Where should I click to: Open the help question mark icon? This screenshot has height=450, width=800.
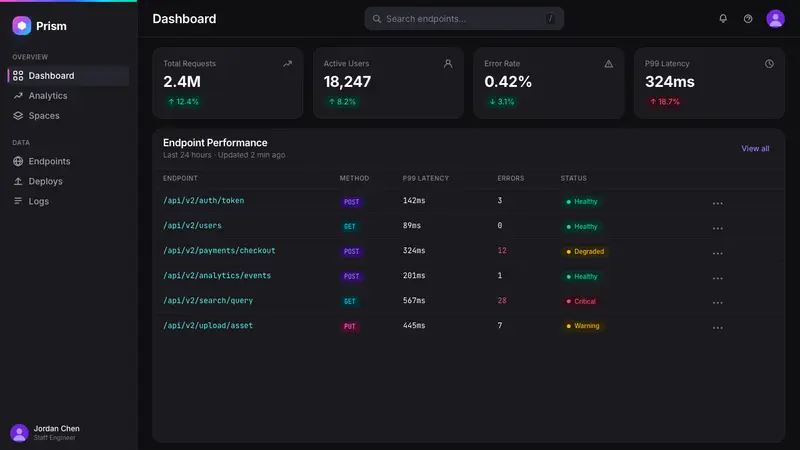tap(748, 19)
